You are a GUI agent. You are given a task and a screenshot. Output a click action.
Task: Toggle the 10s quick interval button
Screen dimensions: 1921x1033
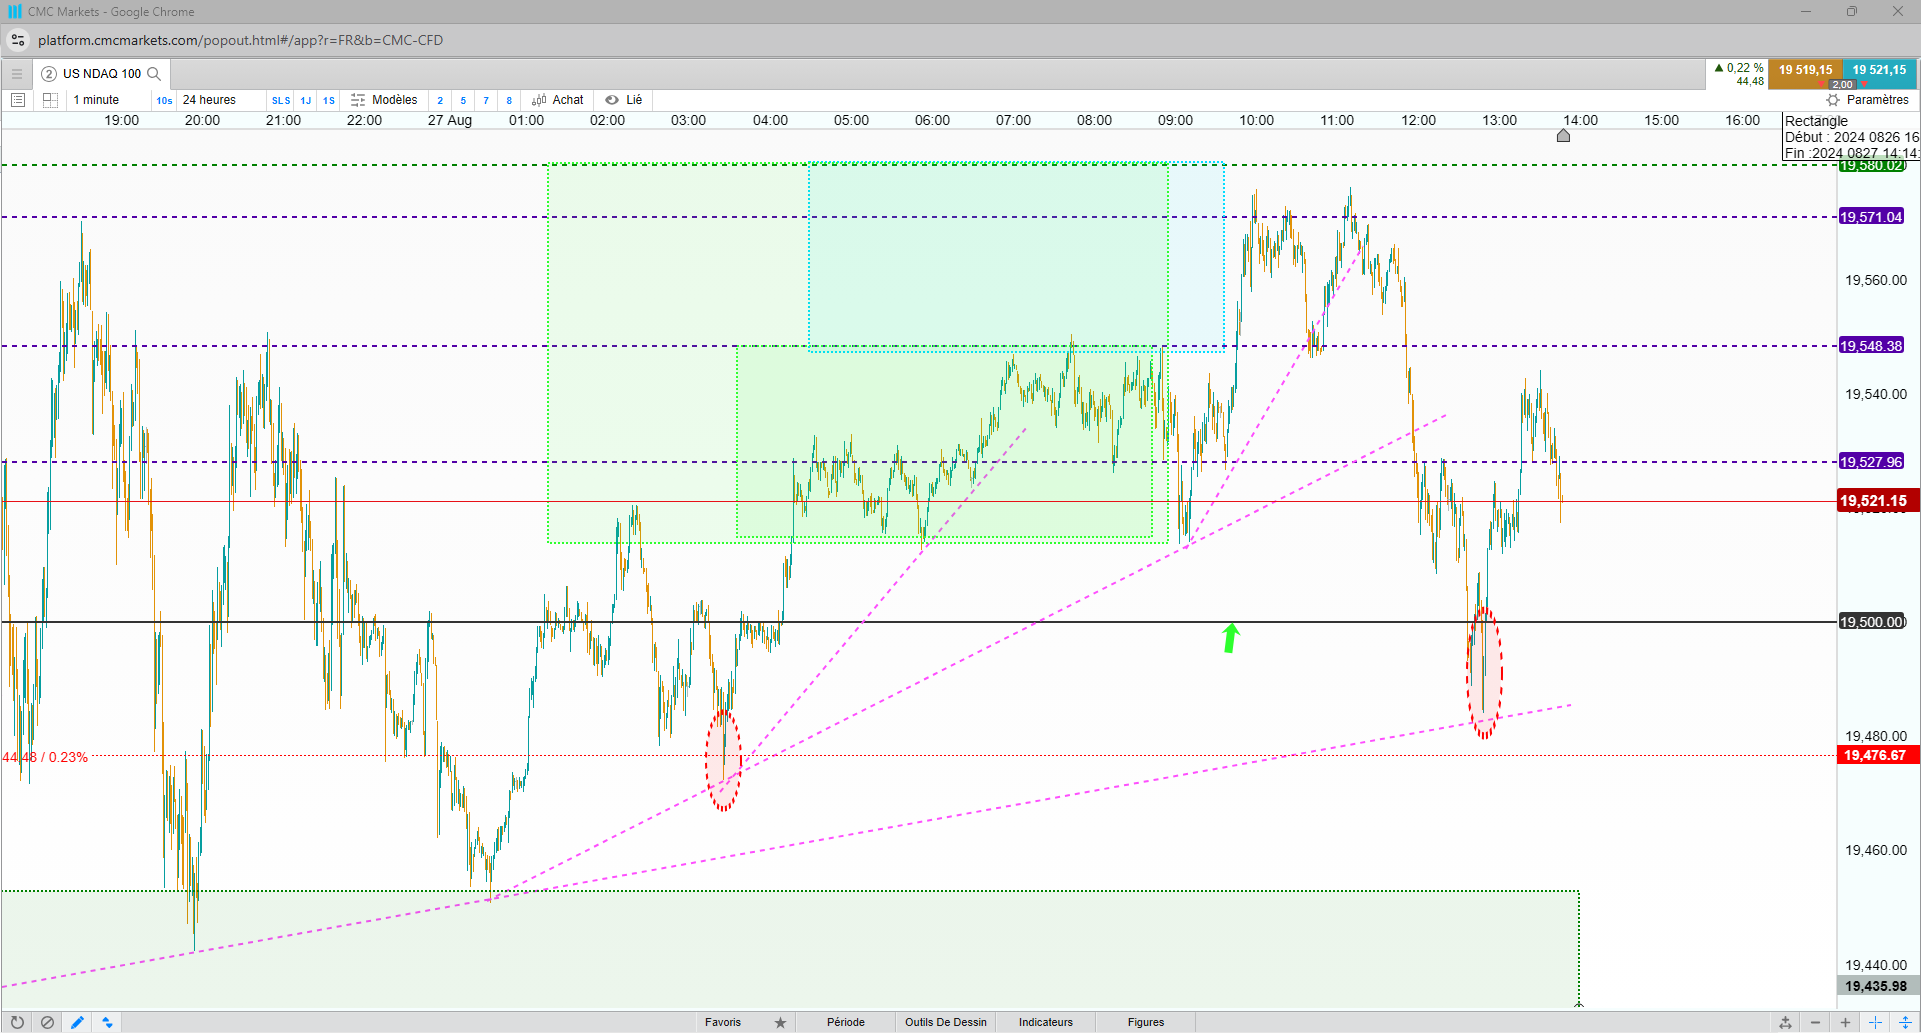coord(164,101)
